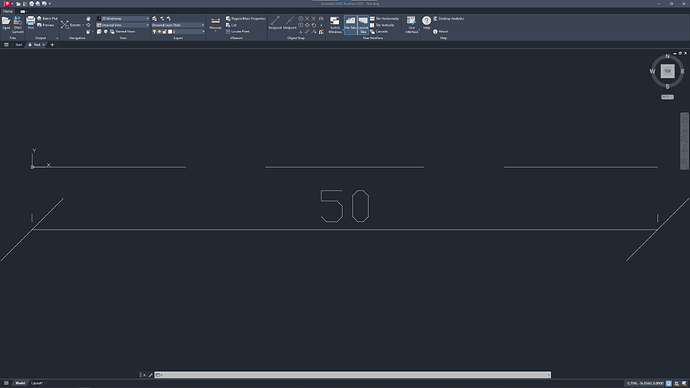690x388 pixels.
Task: Launch the DWG Convert tool
Action: pyautogui.click(x=18, y=25)
